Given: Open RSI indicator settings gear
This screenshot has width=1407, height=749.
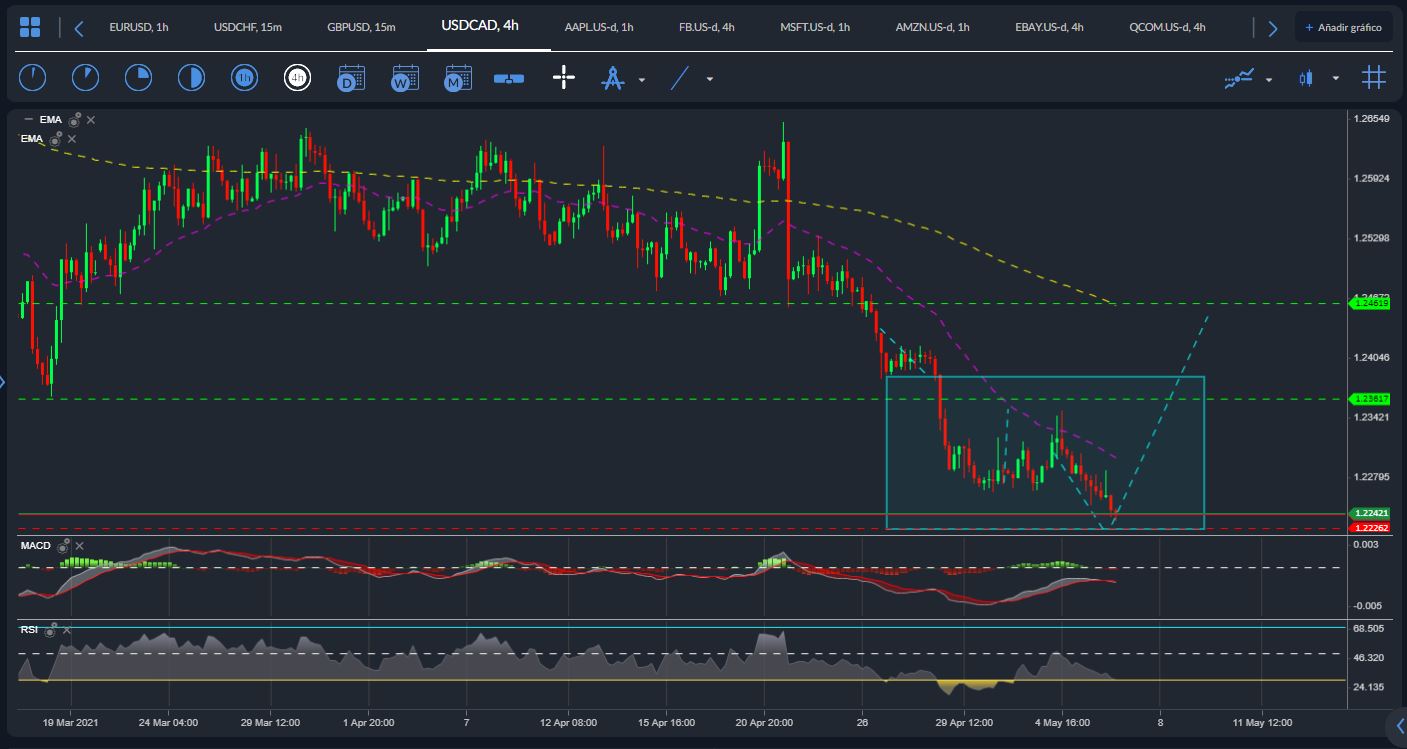Looking at the screenshot, I should click(x=50, y=630).
